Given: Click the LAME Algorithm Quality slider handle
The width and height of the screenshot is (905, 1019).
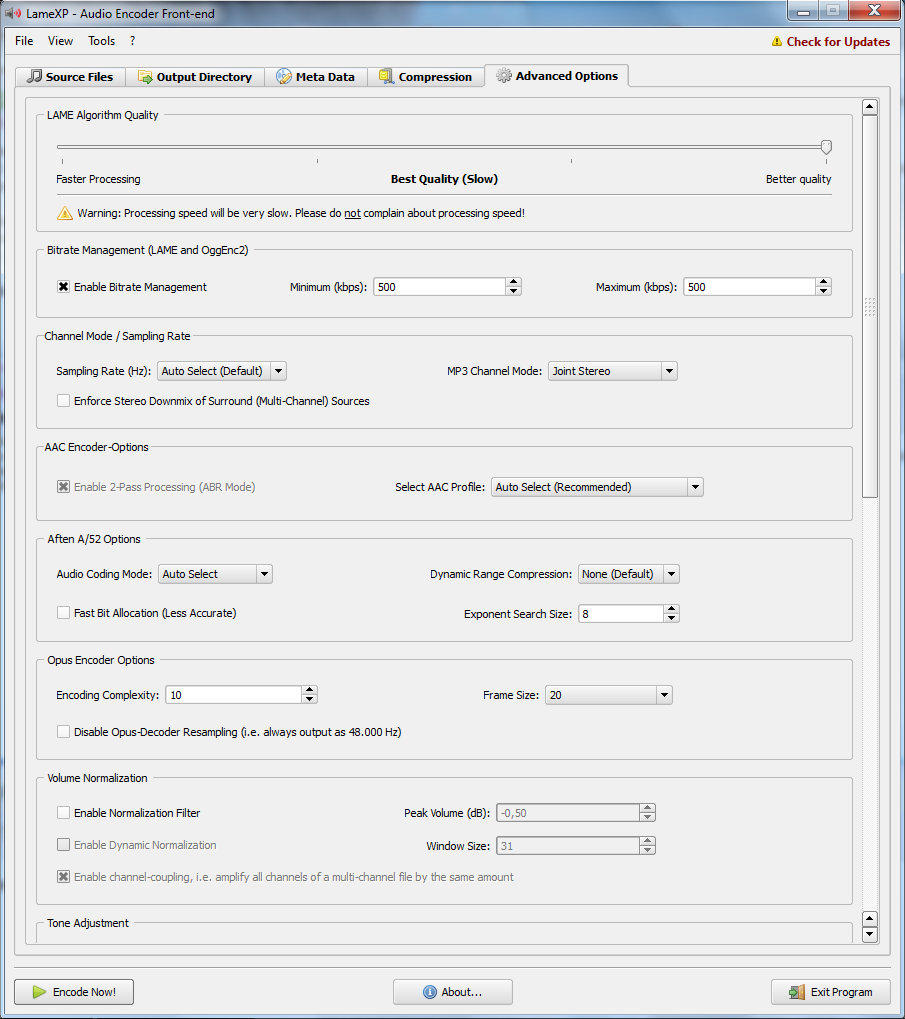Looking at the screenshot, I should [x=826, y=147].
